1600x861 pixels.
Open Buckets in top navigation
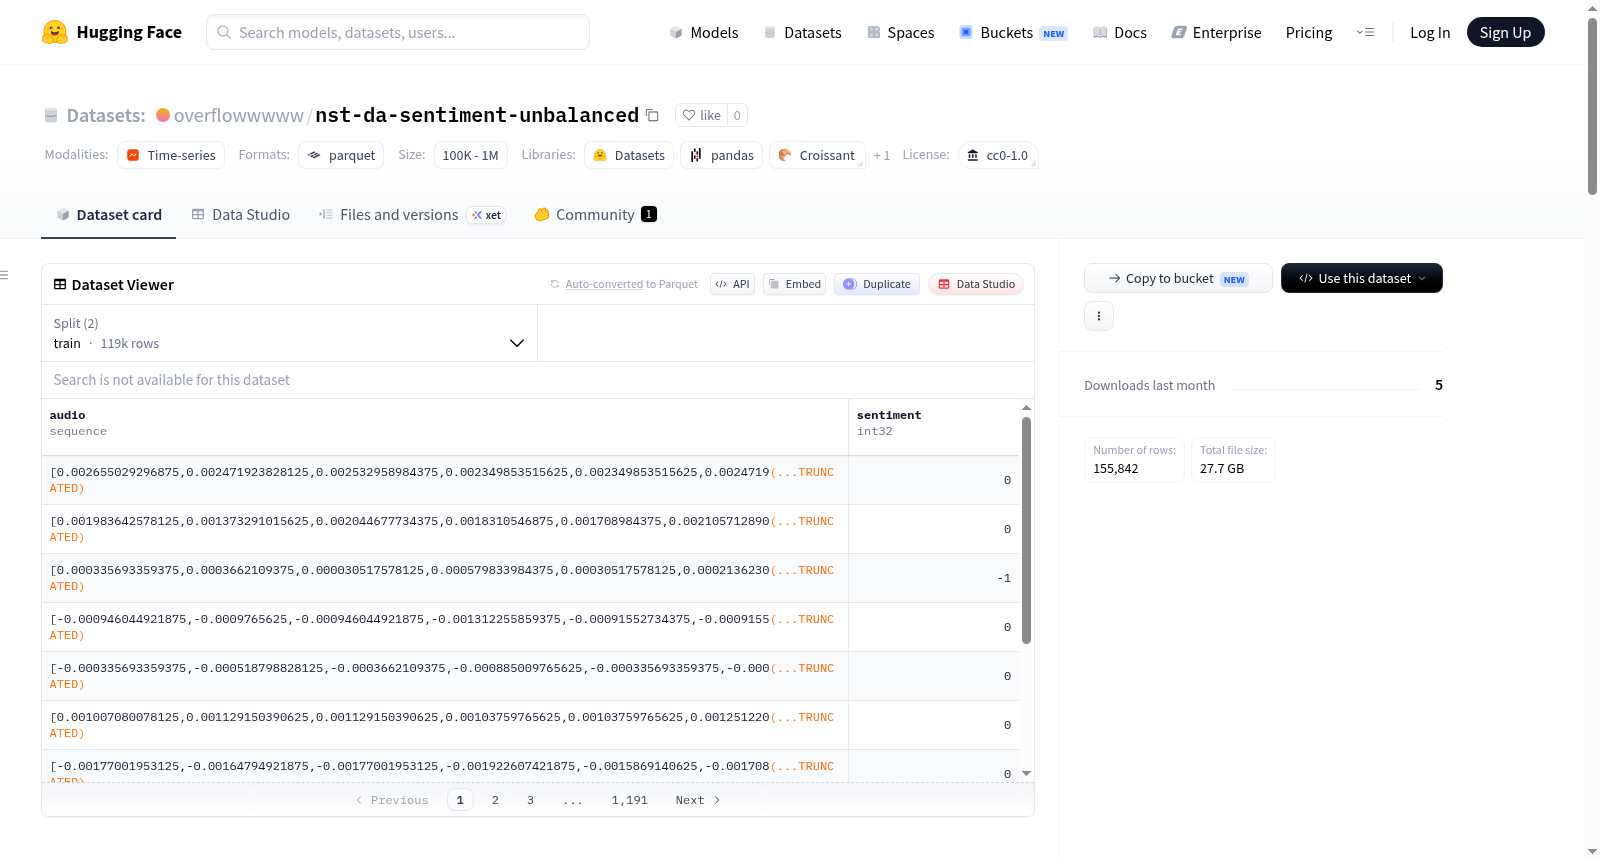coord(1013,32)
